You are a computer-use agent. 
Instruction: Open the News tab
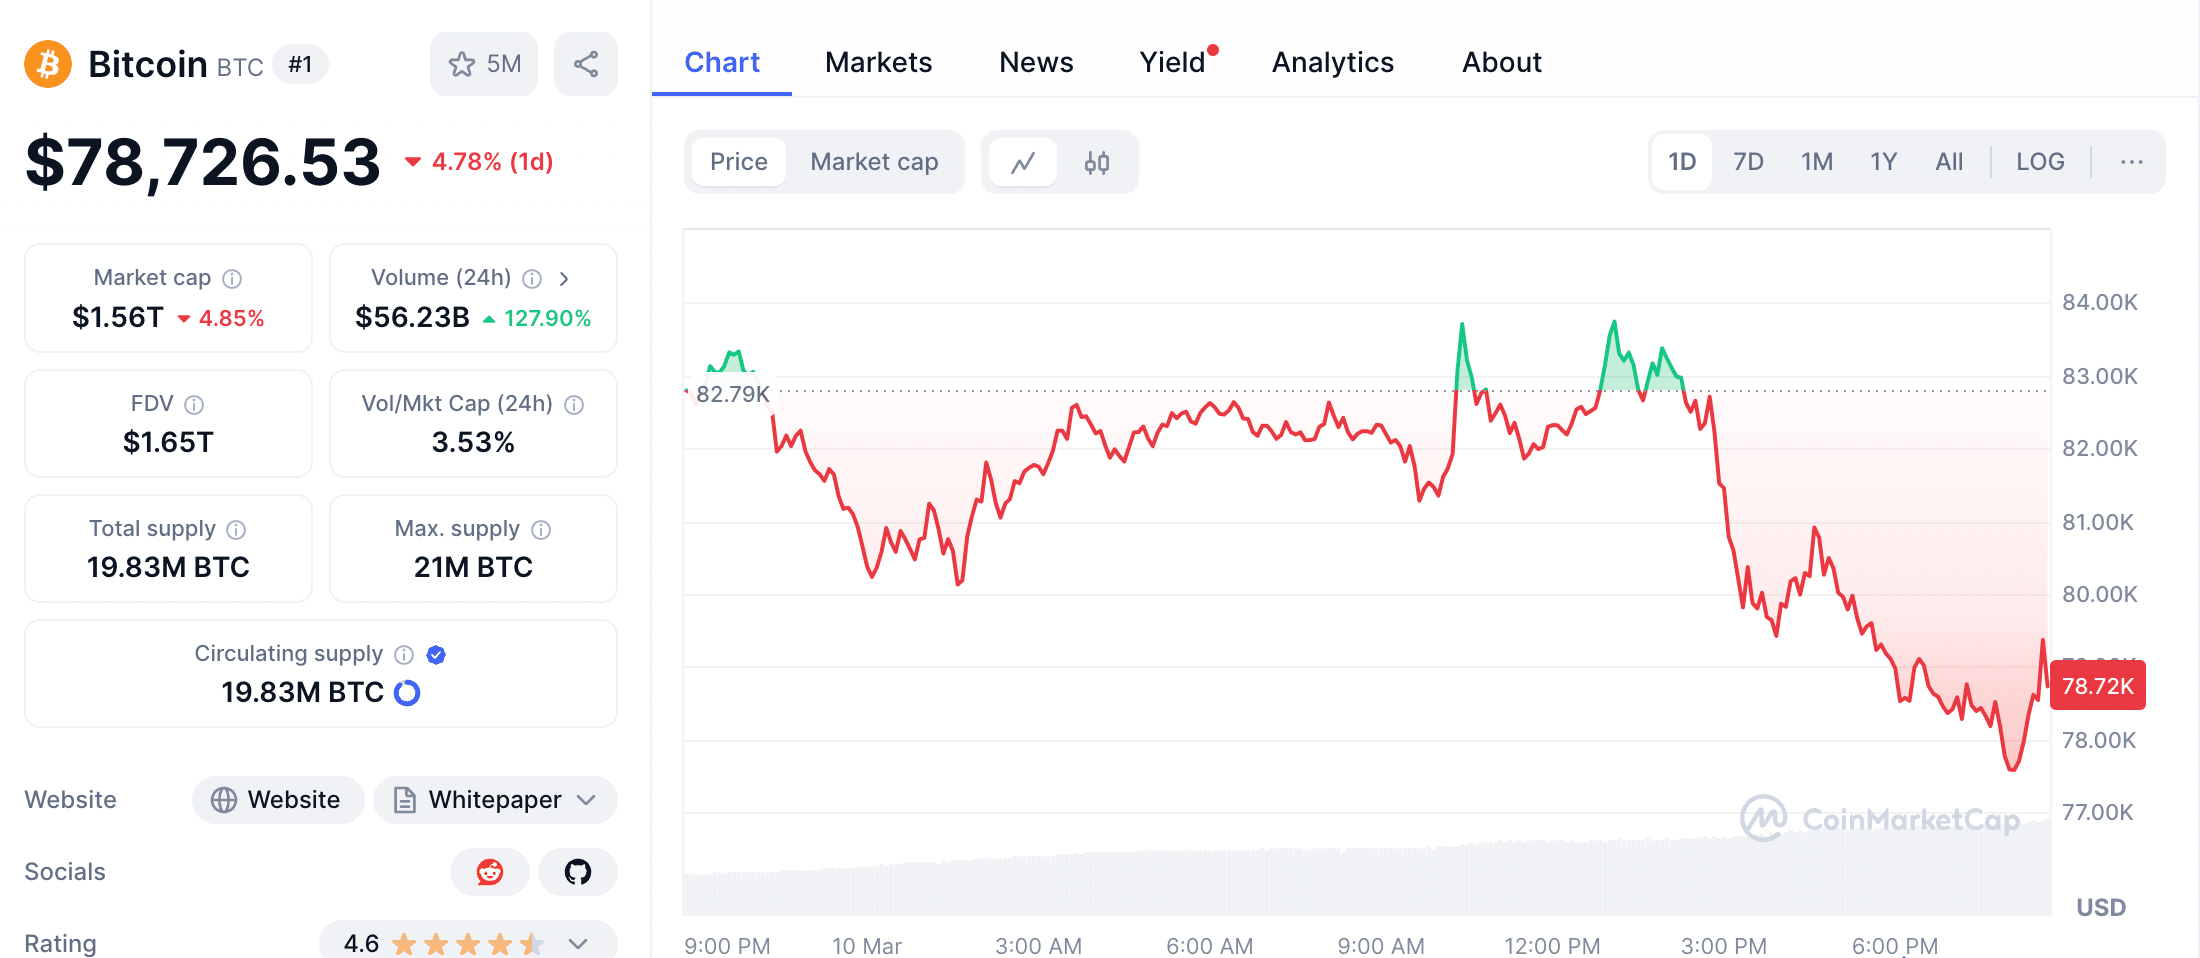[x=1036, y=62]
